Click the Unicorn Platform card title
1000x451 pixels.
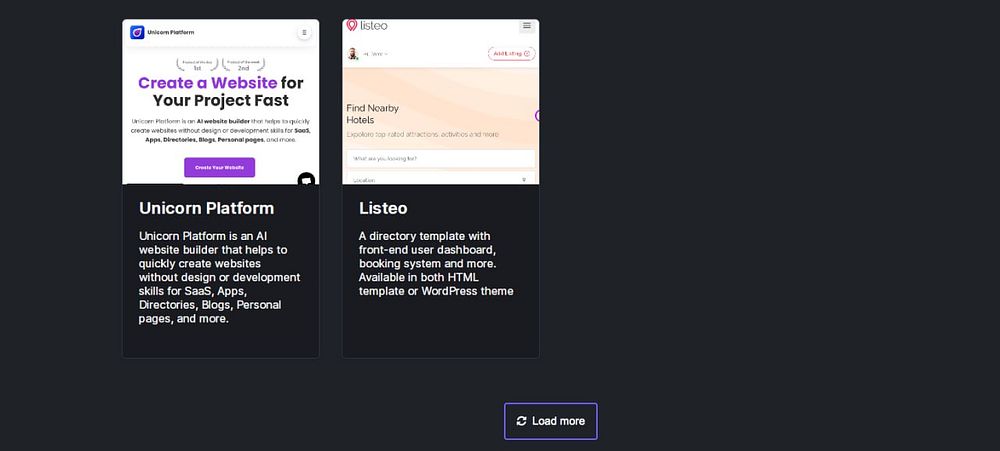(207, 208)
